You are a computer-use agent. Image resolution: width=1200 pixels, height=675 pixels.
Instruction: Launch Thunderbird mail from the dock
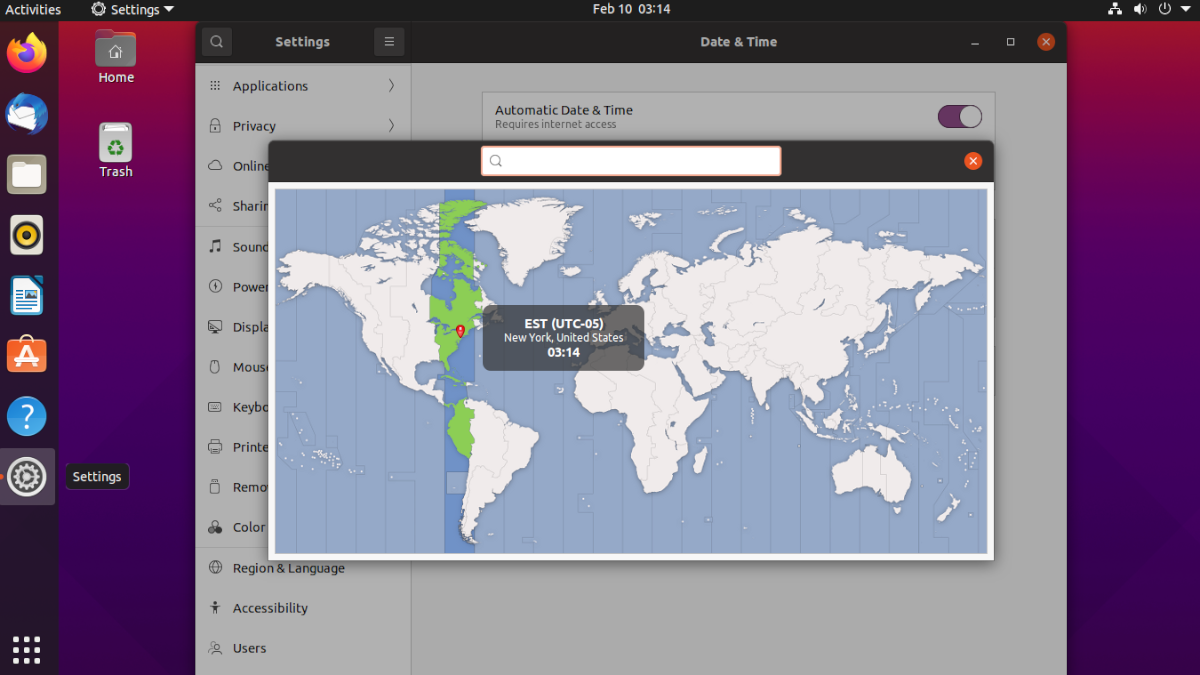(x=27, y=113)
